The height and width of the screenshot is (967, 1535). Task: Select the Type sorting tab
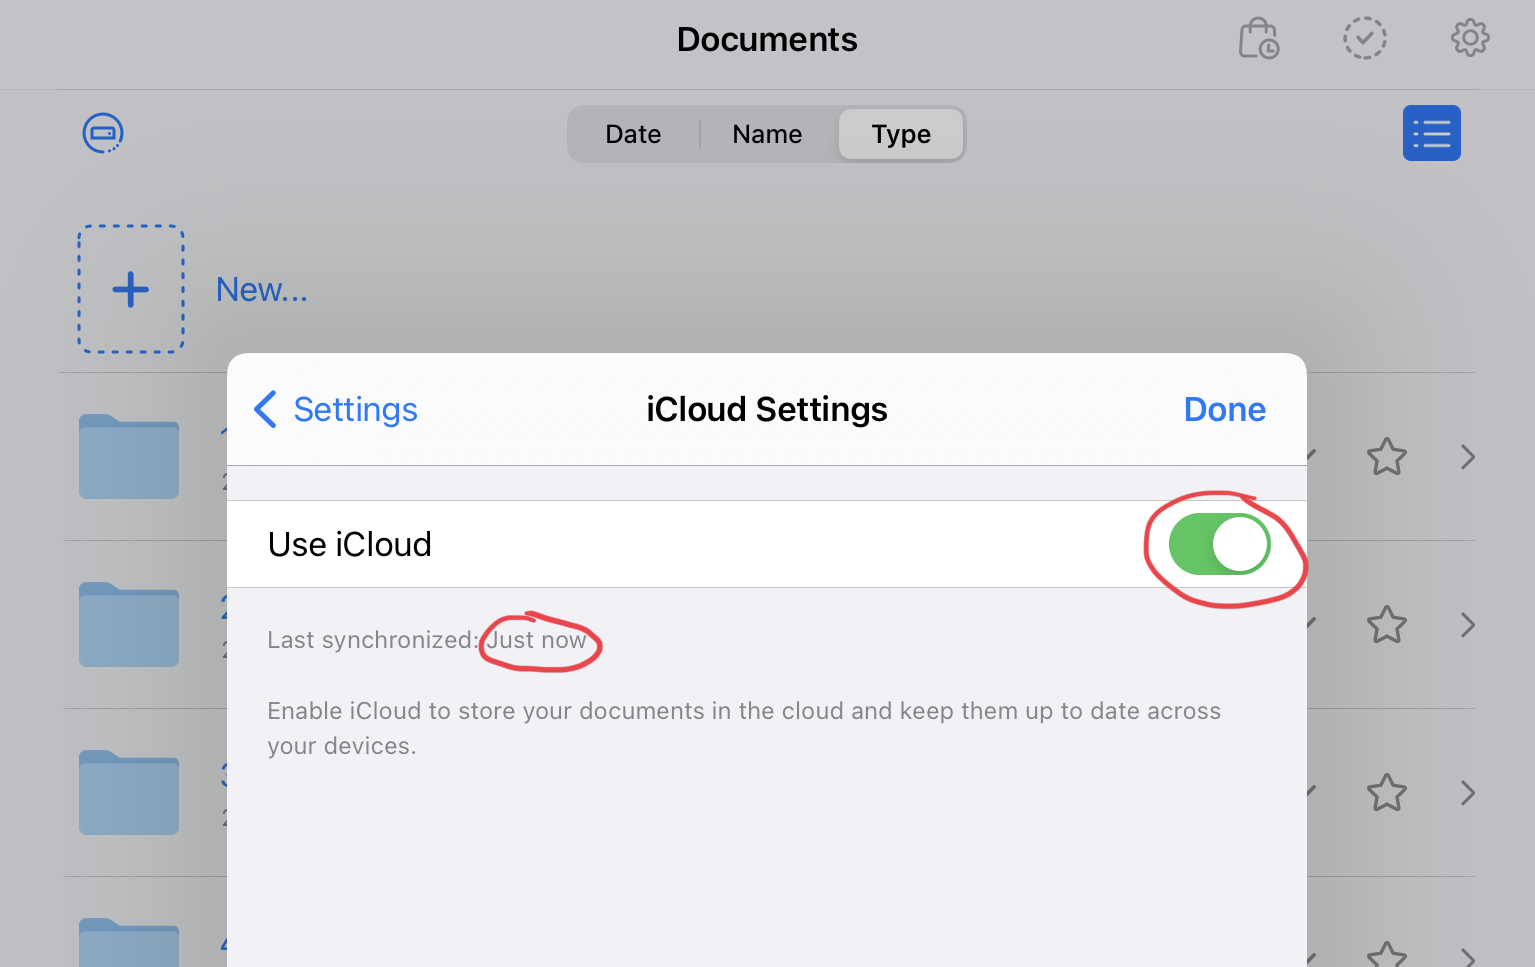tap(901, 134)
